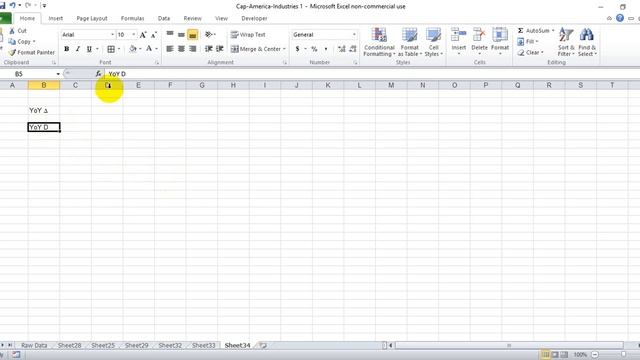
Task: Top align cell contents
Action: [x=170, y=35]
